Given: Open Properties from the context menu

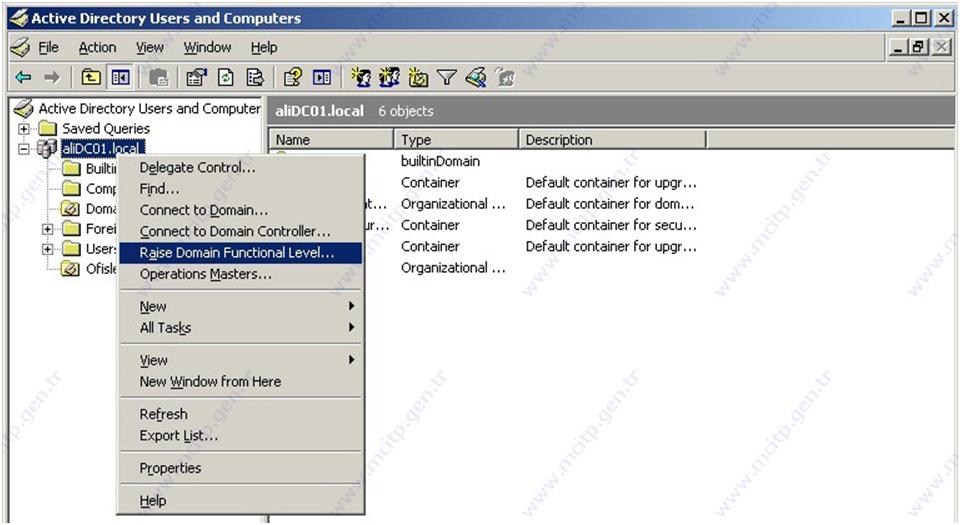Looking at the screenshot, I should tap(241, 468).
